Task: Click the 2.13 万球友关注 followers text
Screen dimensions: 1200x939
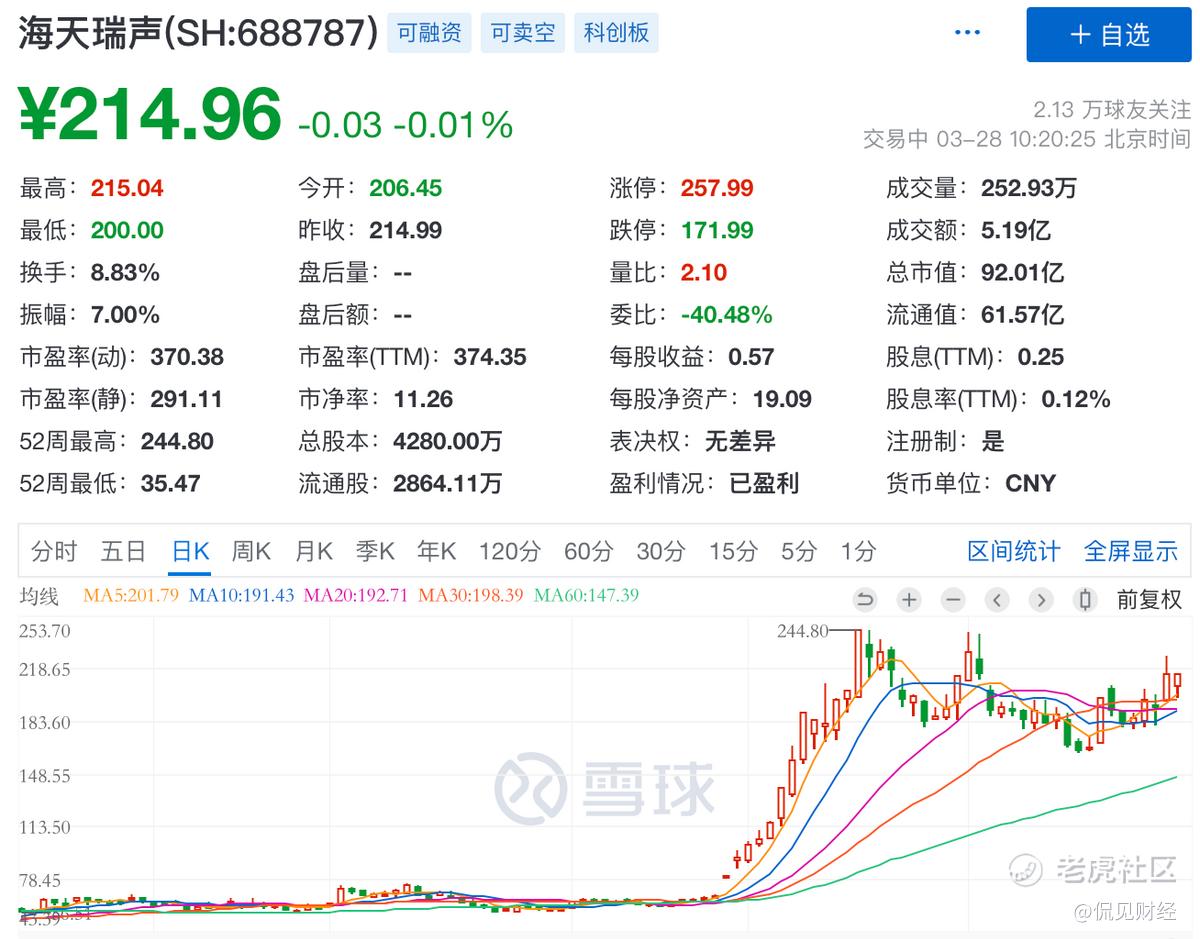Action: click(1112, 109)
